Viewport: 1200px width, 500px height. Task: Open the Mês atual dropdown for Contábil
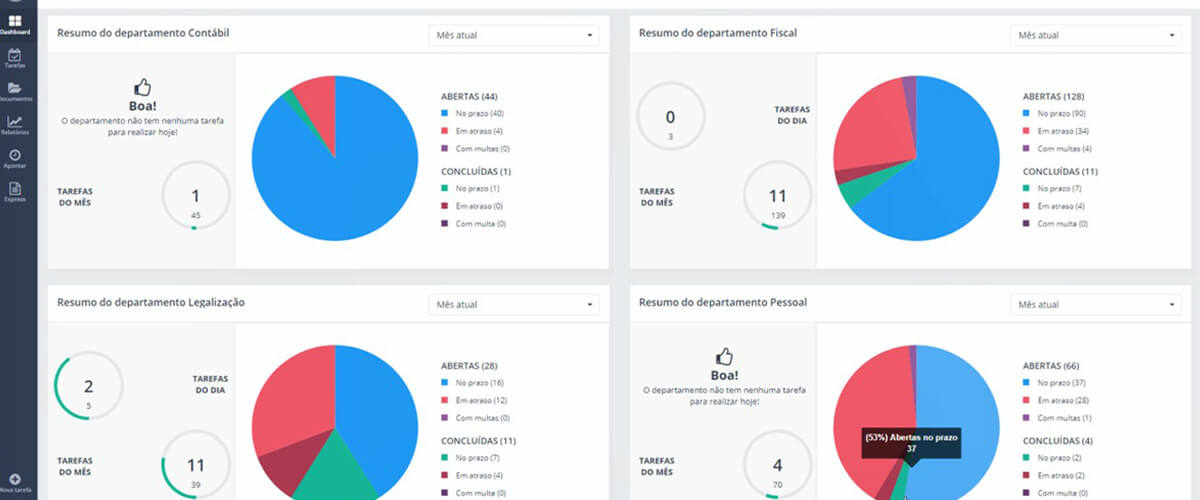514,36
